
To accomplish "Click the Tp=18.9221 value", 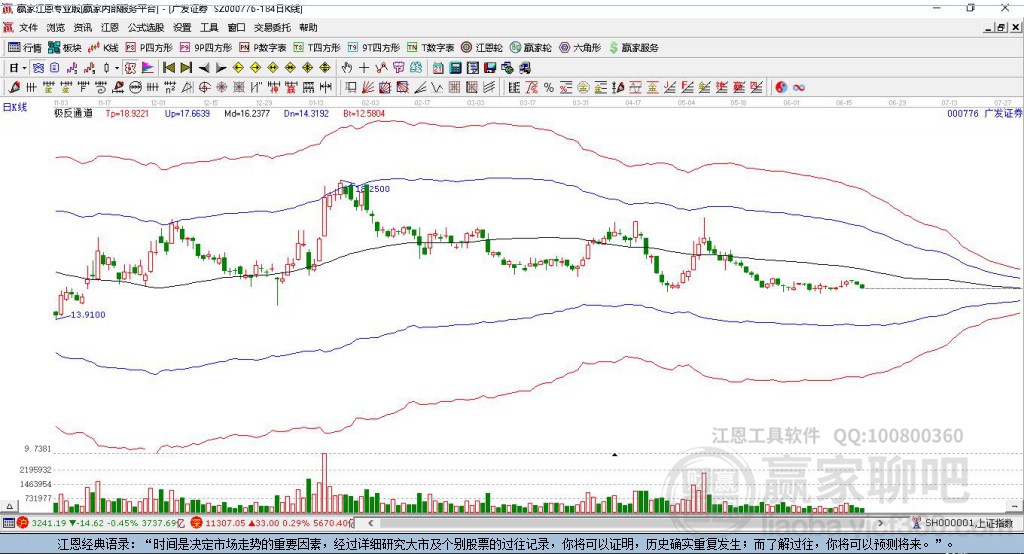I will (127, 114).
